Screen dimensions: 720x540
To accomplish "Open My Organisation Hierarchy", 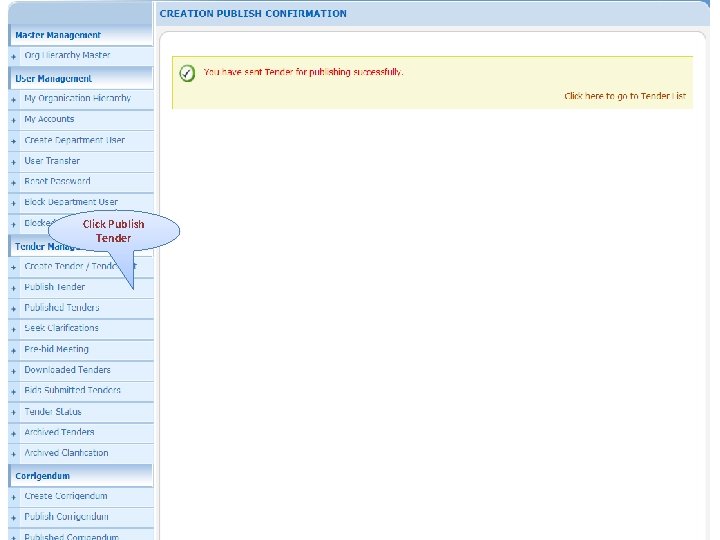I will tap(78, 98).
